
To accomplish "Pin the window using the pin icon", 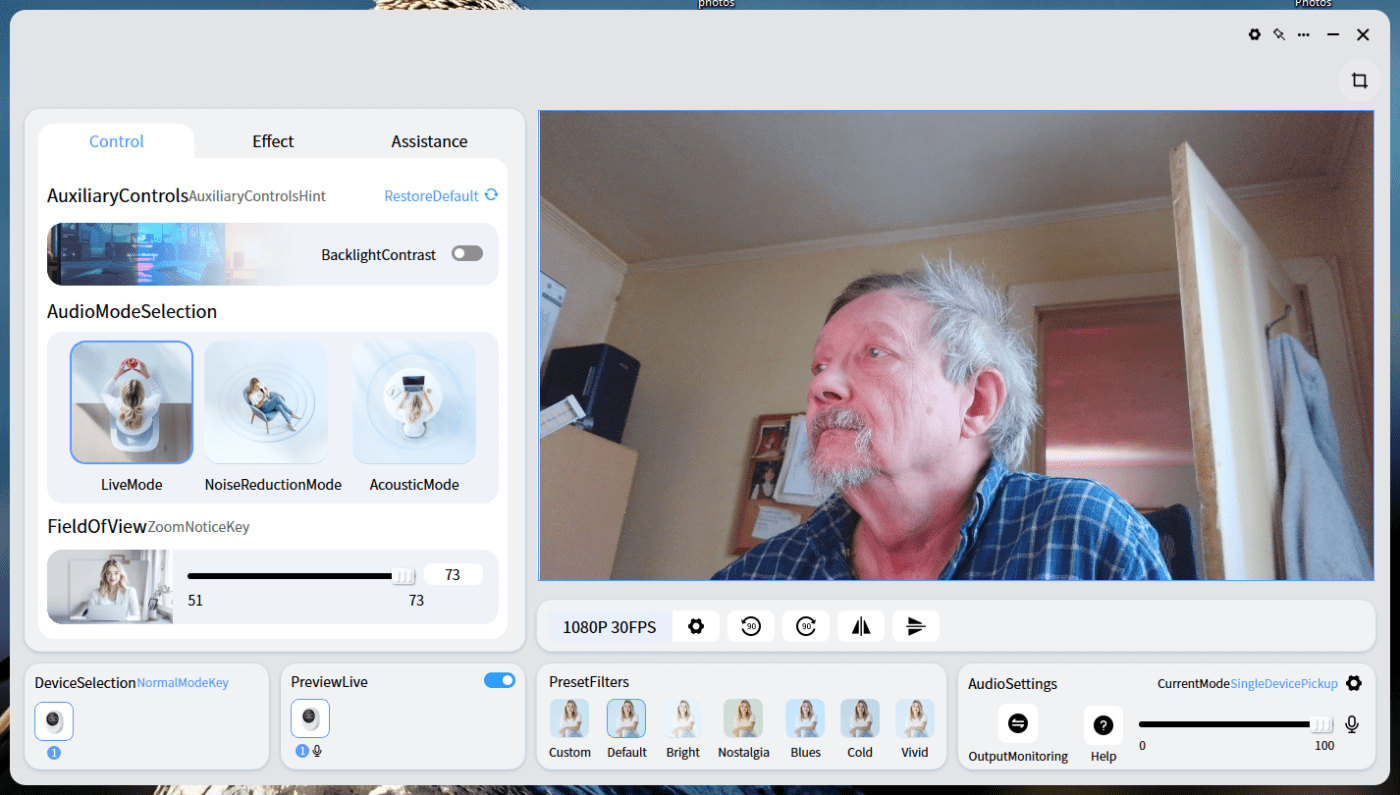I will point(1279,34).
